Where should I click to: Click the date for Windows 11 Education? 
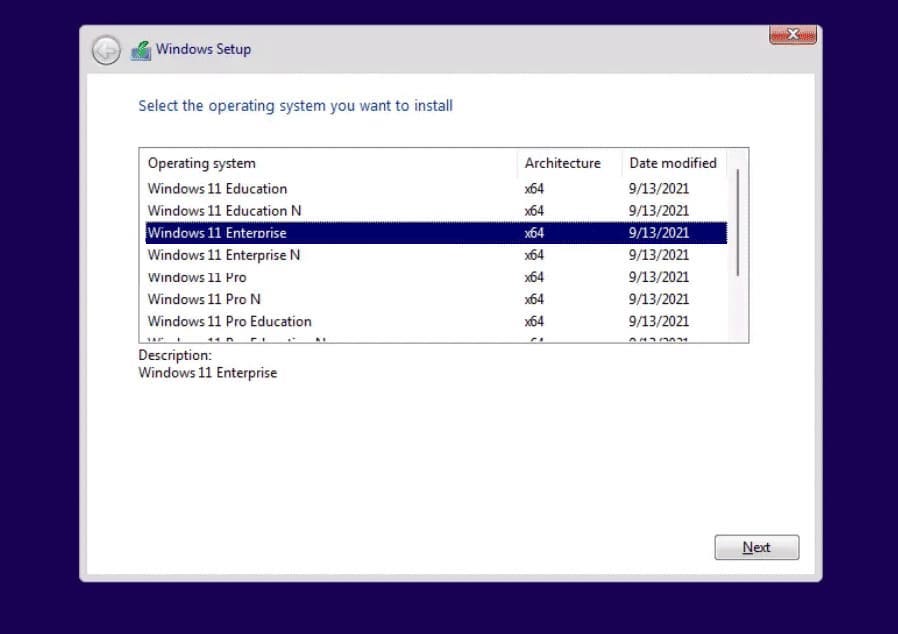pyautogui.click(x=658, y=189)
